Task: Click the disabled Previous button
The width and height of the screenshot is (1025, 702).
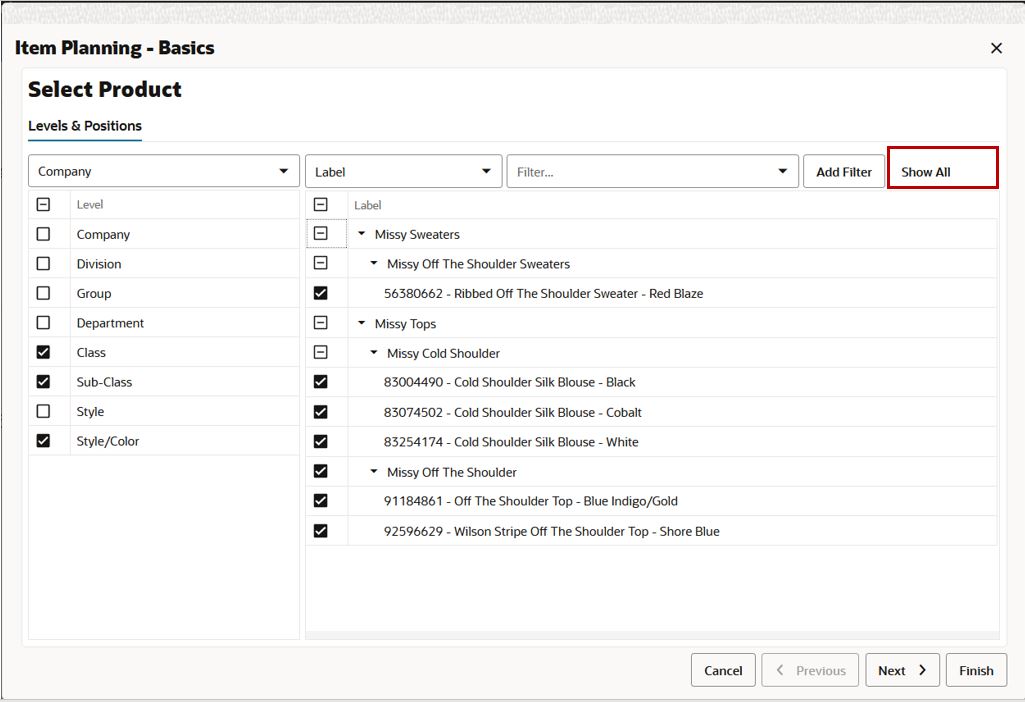Action: (810, 670)
